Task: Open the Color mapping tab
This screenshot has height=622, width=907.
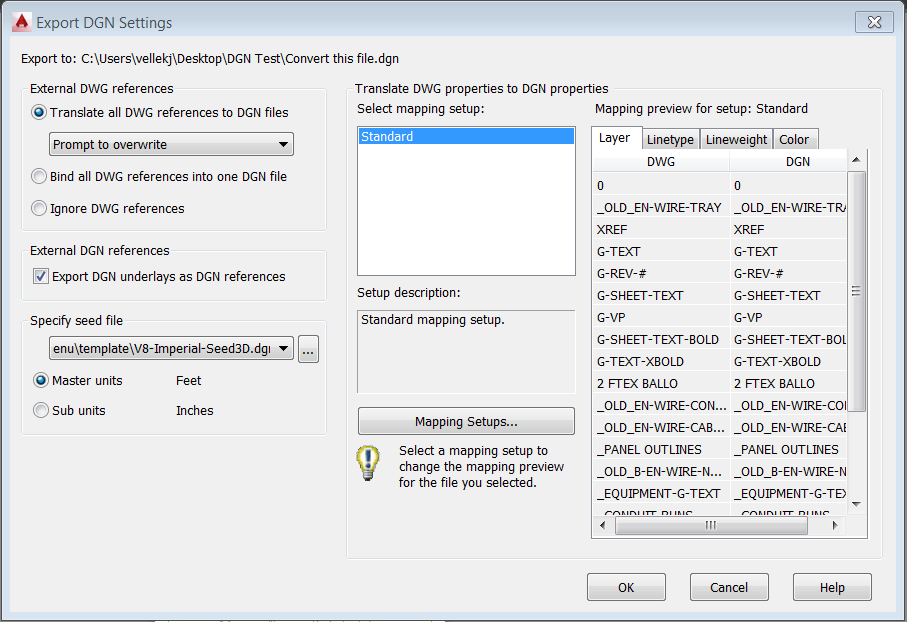Action: [795, 138]
